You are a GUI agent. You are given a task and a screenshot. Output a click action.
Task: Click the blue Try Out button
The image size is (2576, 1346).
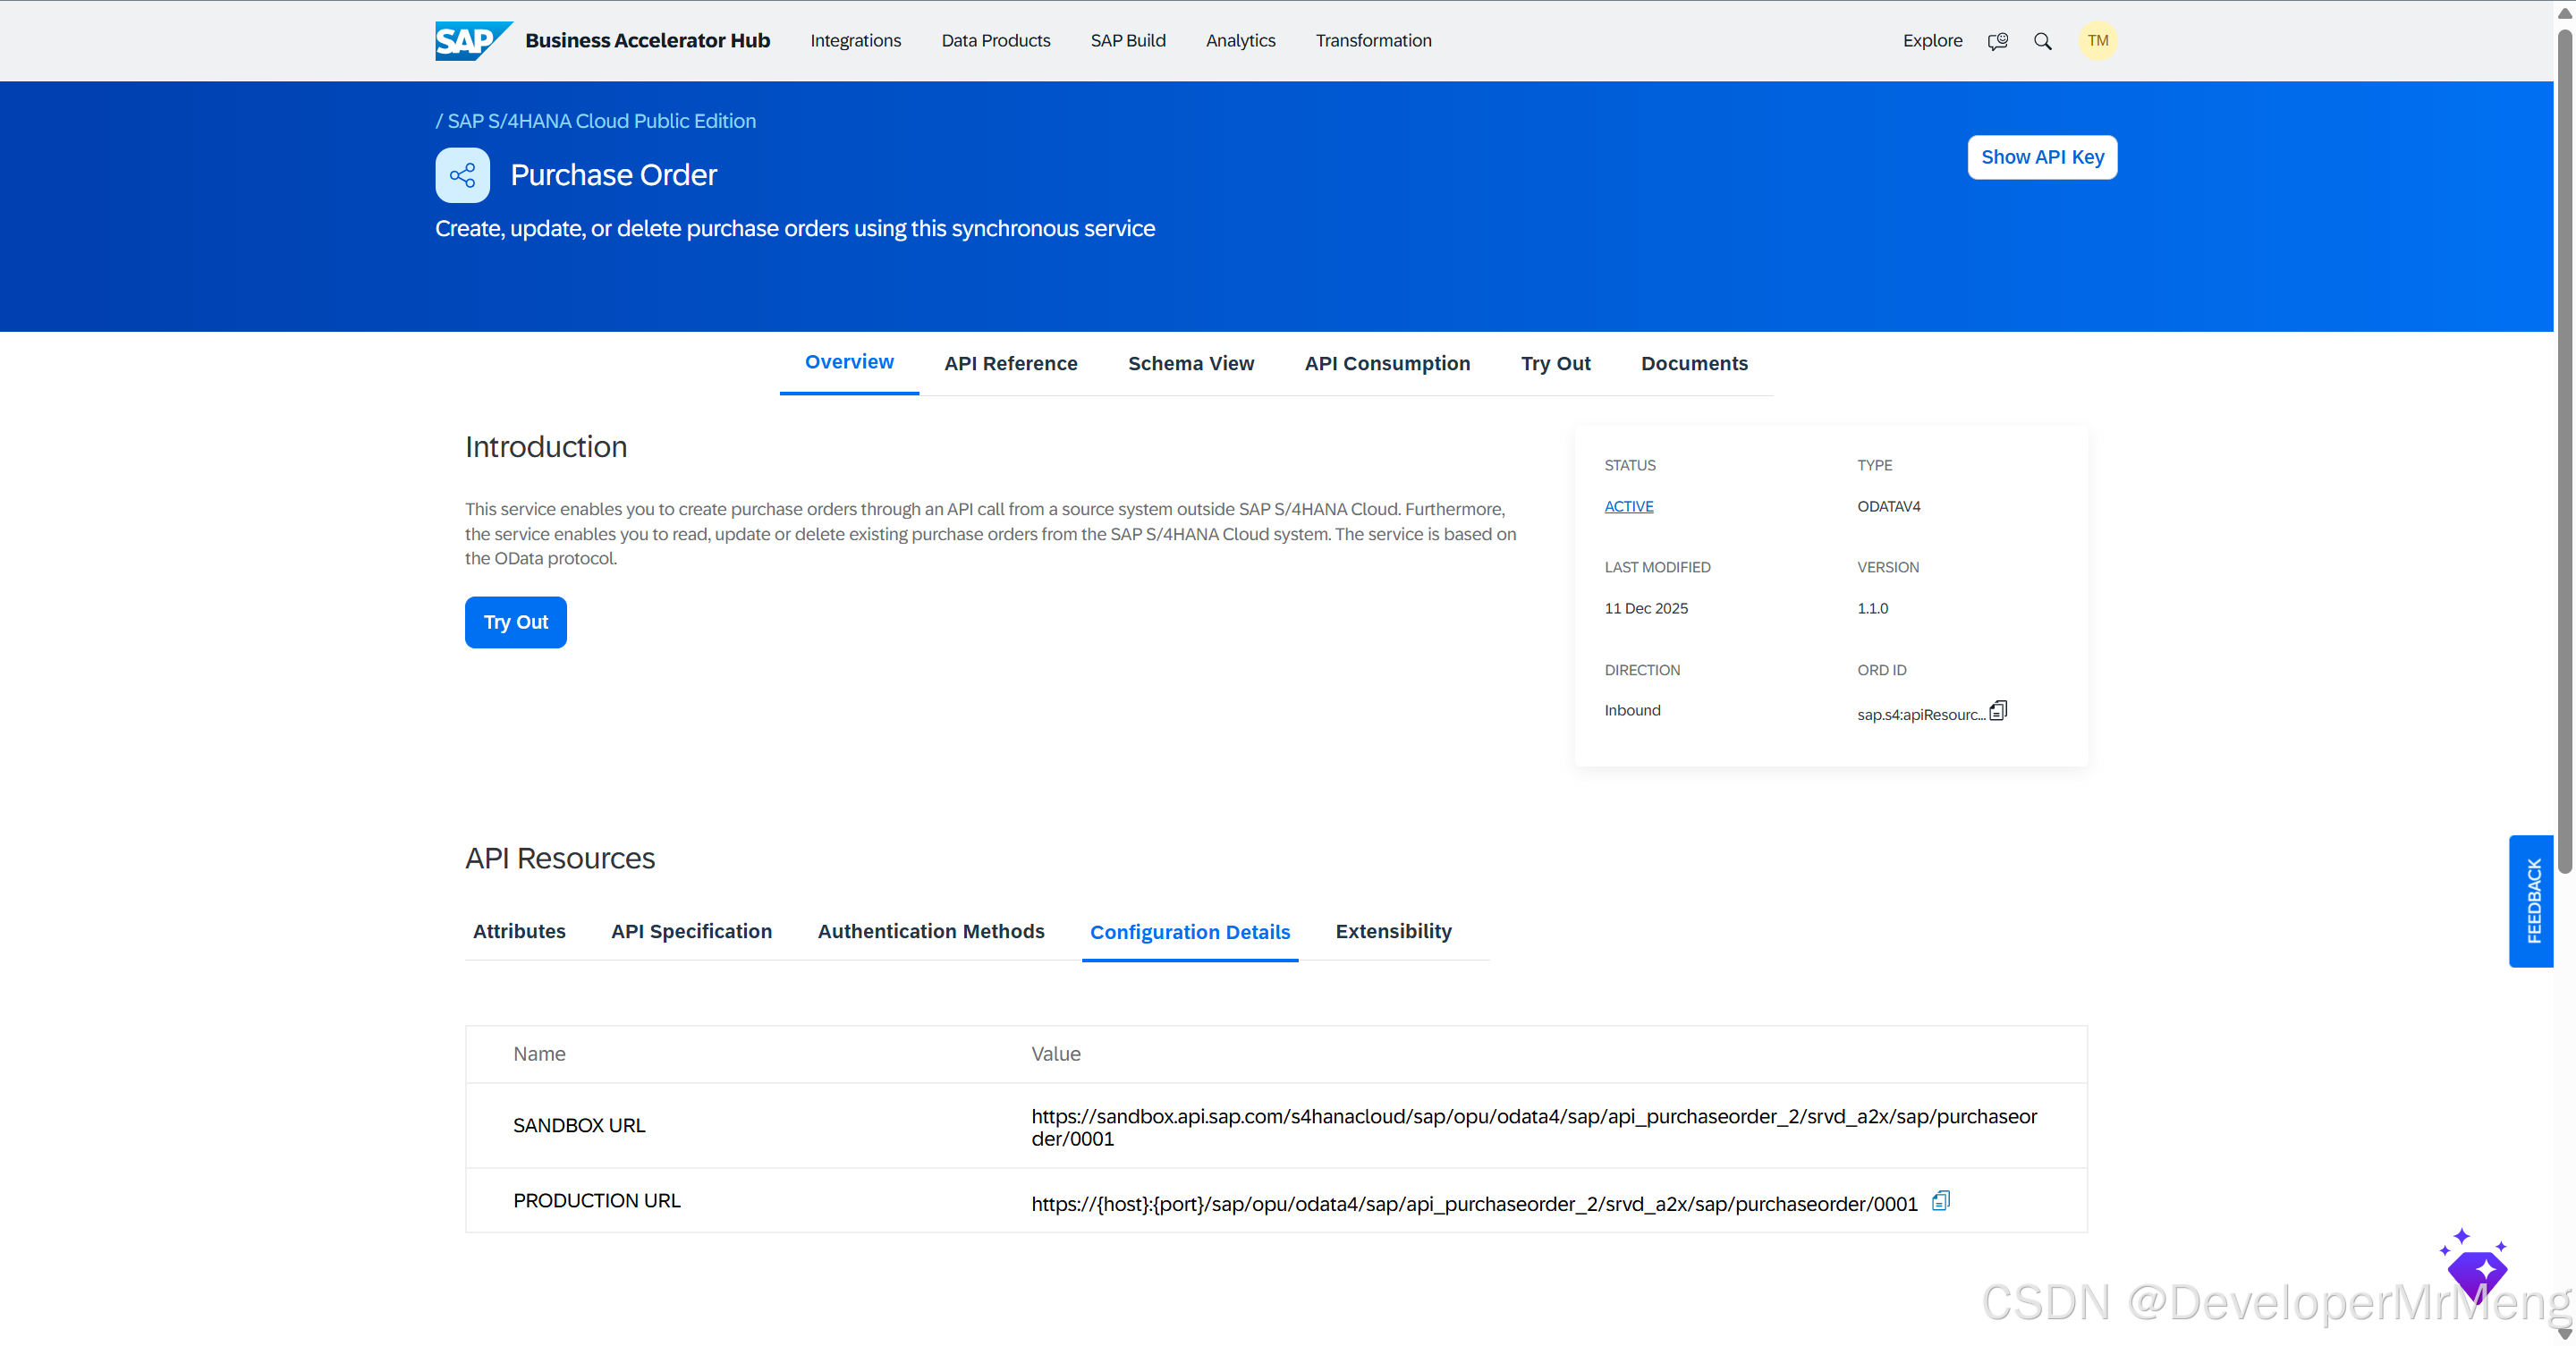pyautogui.click(x=515, y=622)
